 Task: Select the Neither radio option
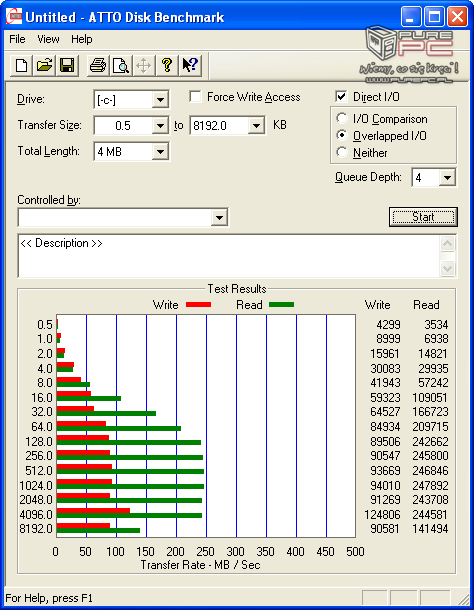point(342,152)
